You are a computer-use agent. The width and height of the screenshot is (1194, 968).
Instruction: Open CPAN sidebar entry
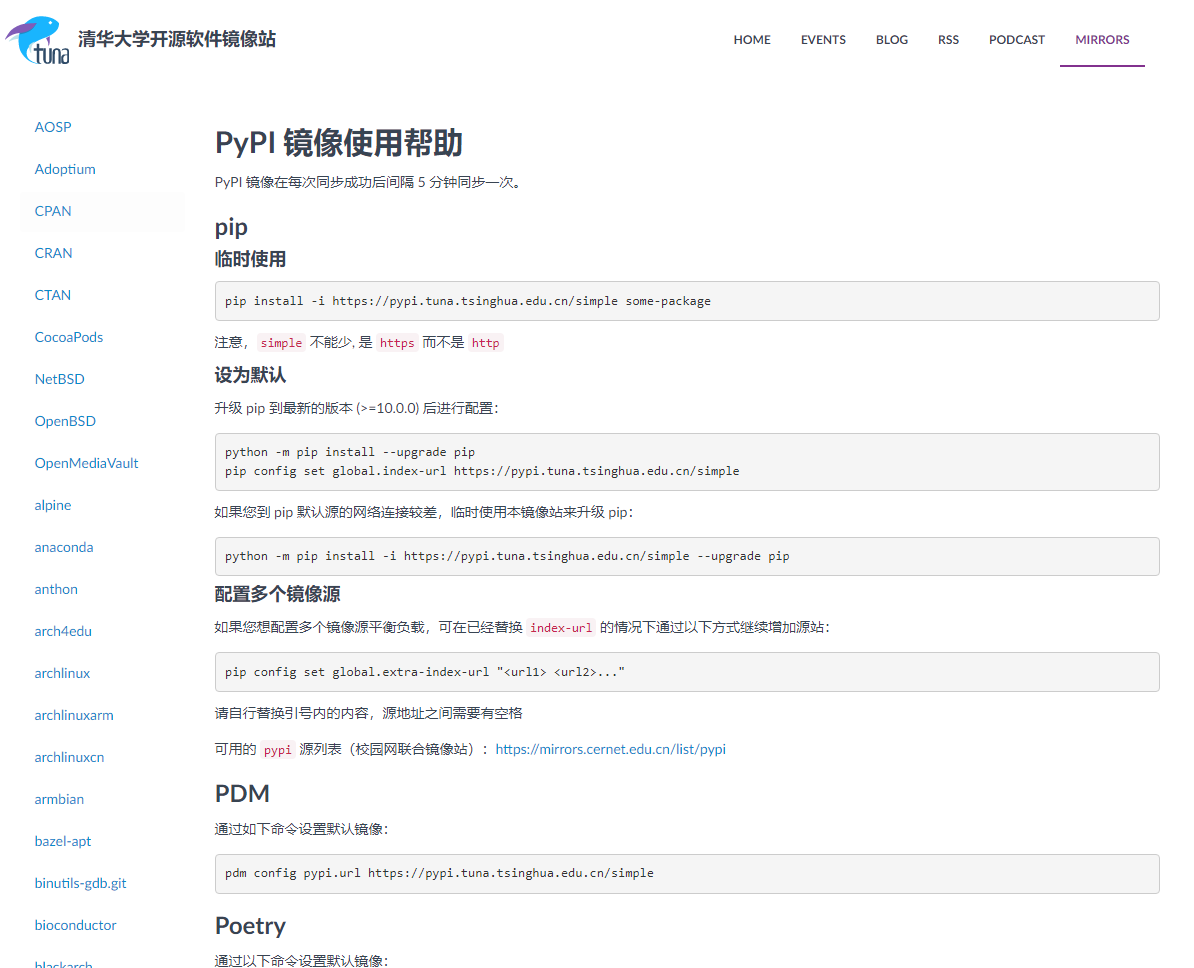(x=53, y=211)
